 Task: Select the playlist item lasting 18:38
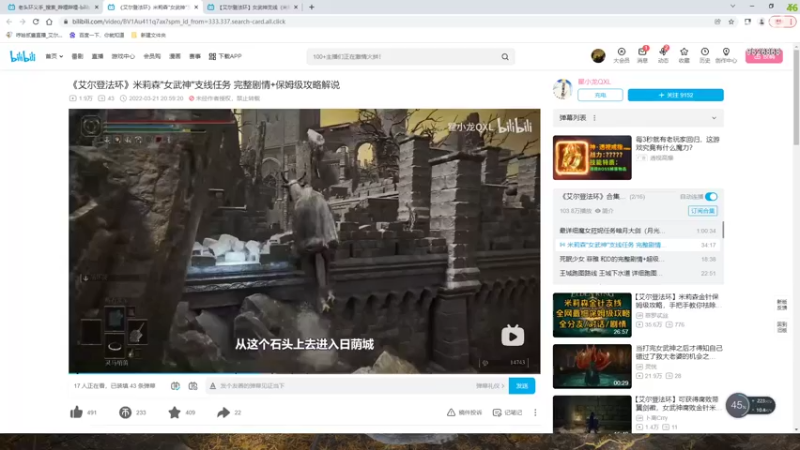pyautogui.click(x=638, y=259)
